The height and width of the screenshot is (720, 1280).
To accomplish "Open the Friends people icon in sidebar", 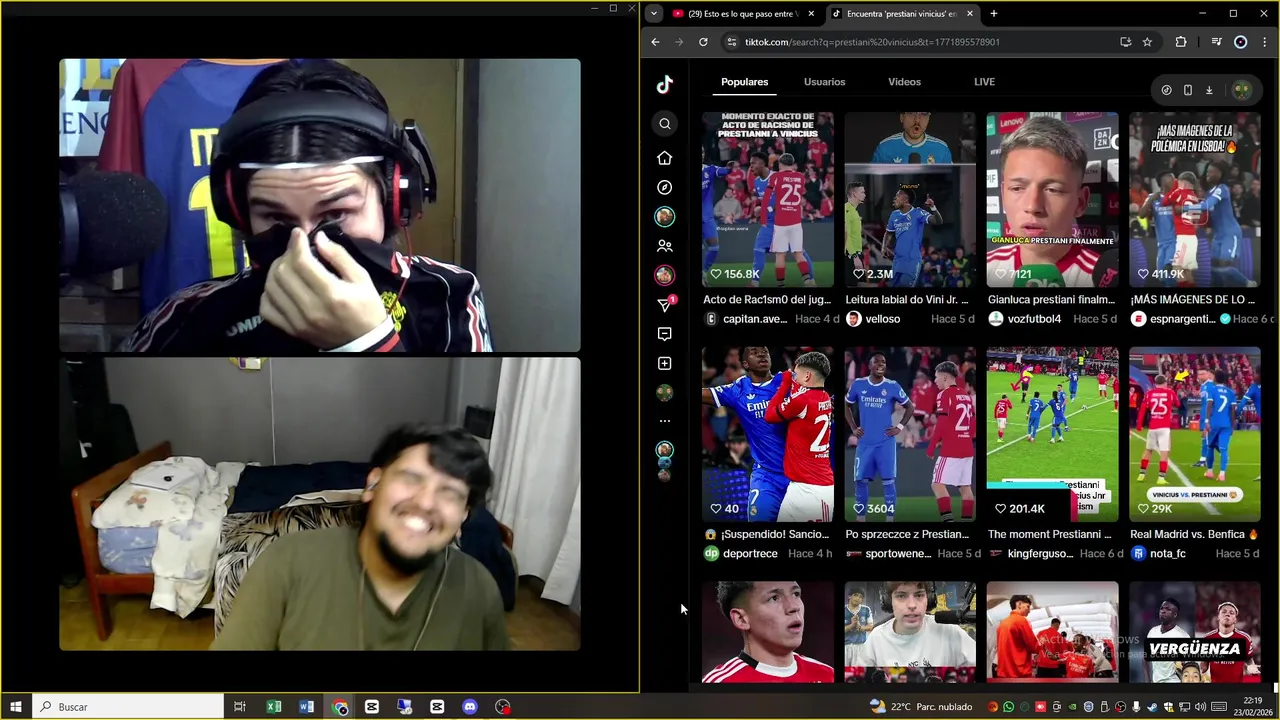I will [665, 246].
